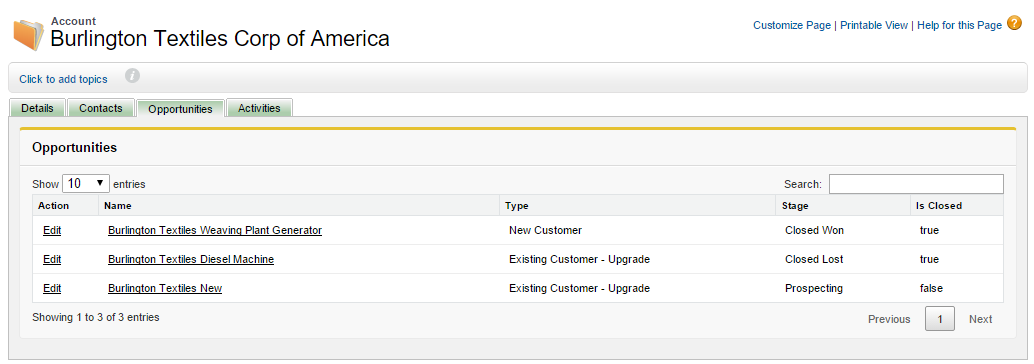1034x364 pixels.
Task: Open the Printable View link
Action: pyautogui.click(x=874, y=25)
